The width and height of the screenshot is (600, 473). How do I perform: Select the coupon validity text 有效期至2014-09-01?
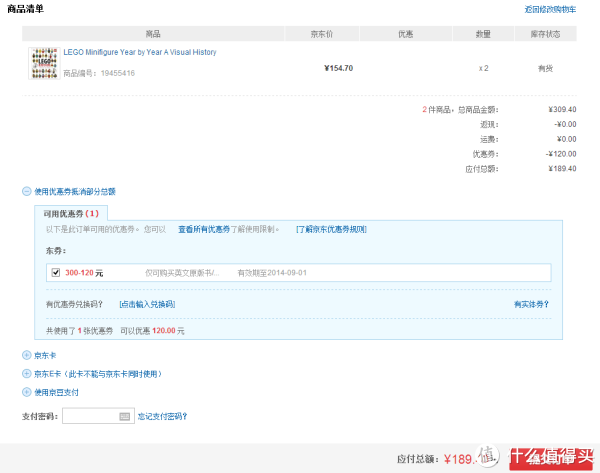coord(272,273)
